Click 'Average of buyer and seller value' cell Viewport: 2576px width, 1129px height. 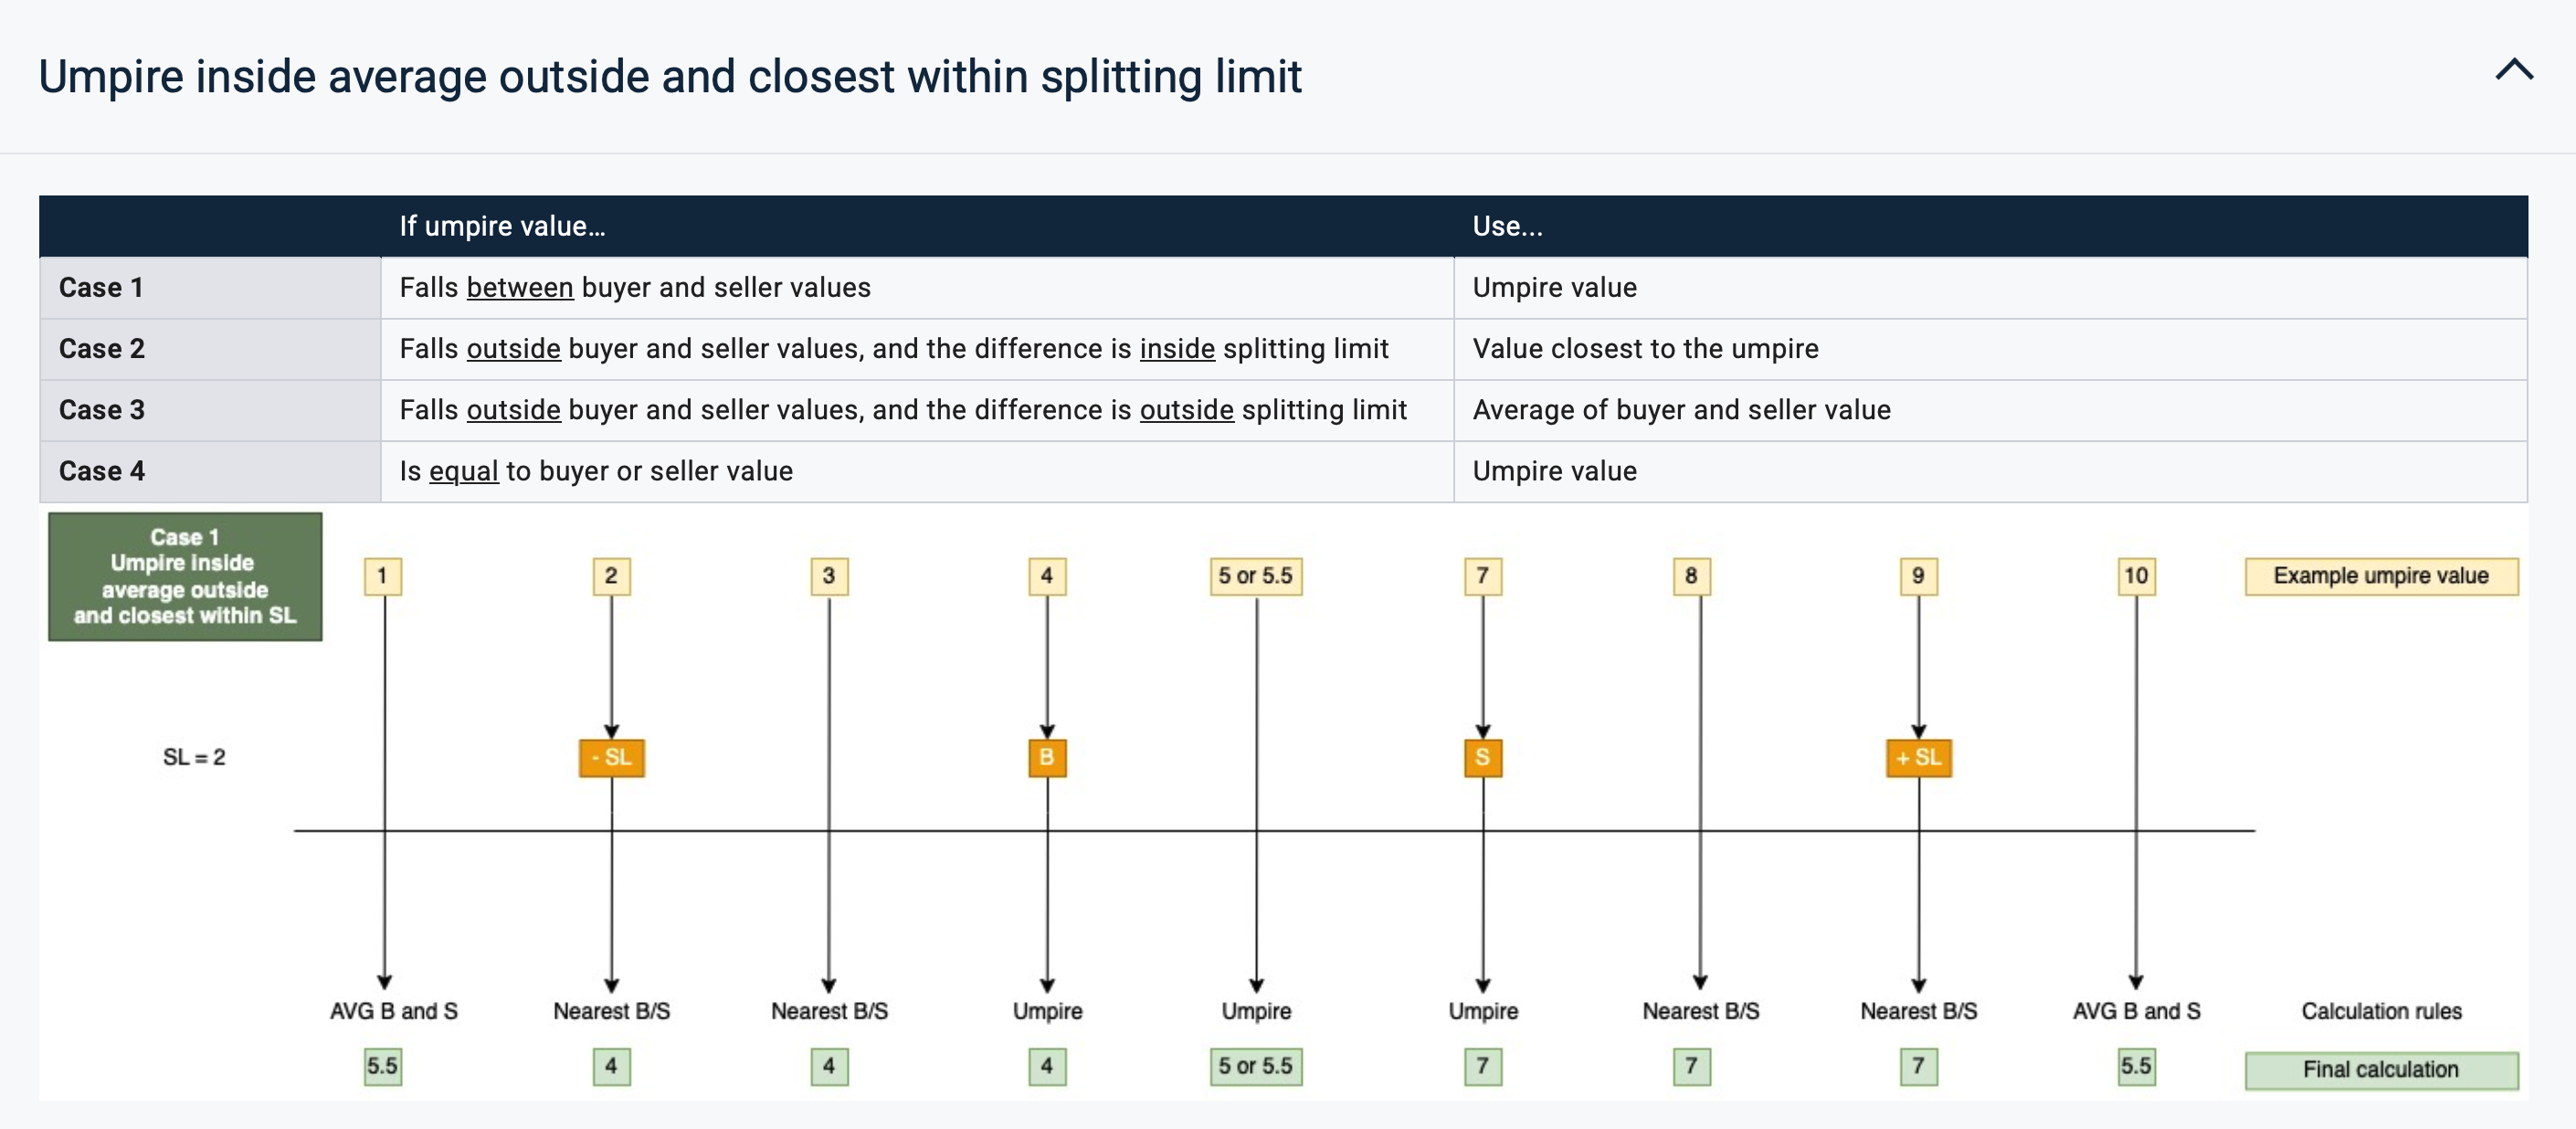[1681, 410]
